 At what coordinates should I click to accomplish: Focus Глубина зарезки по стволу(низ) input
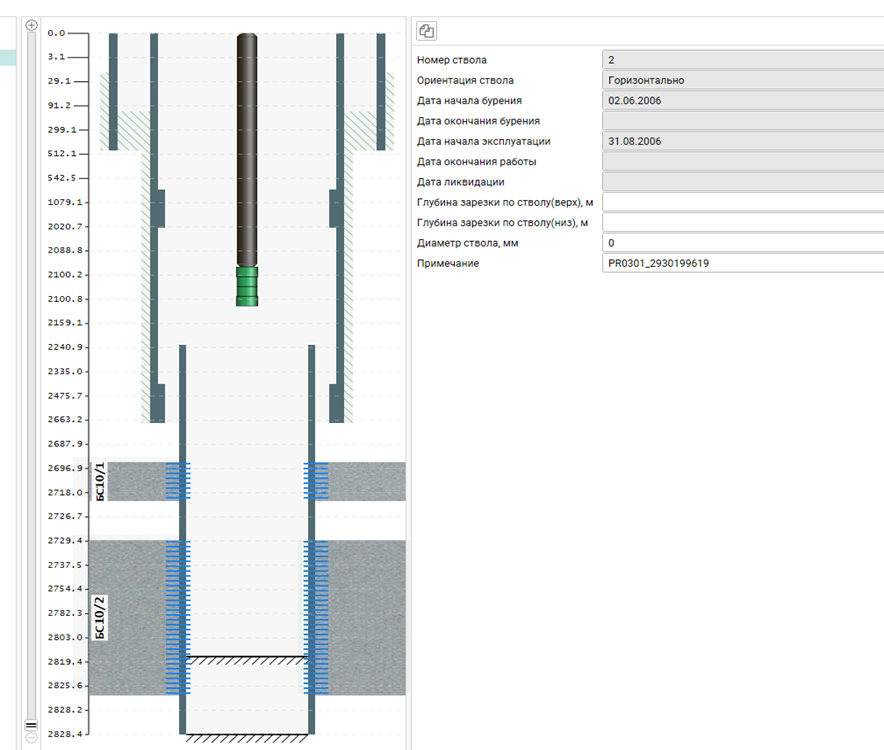click(x=742, y=222)
